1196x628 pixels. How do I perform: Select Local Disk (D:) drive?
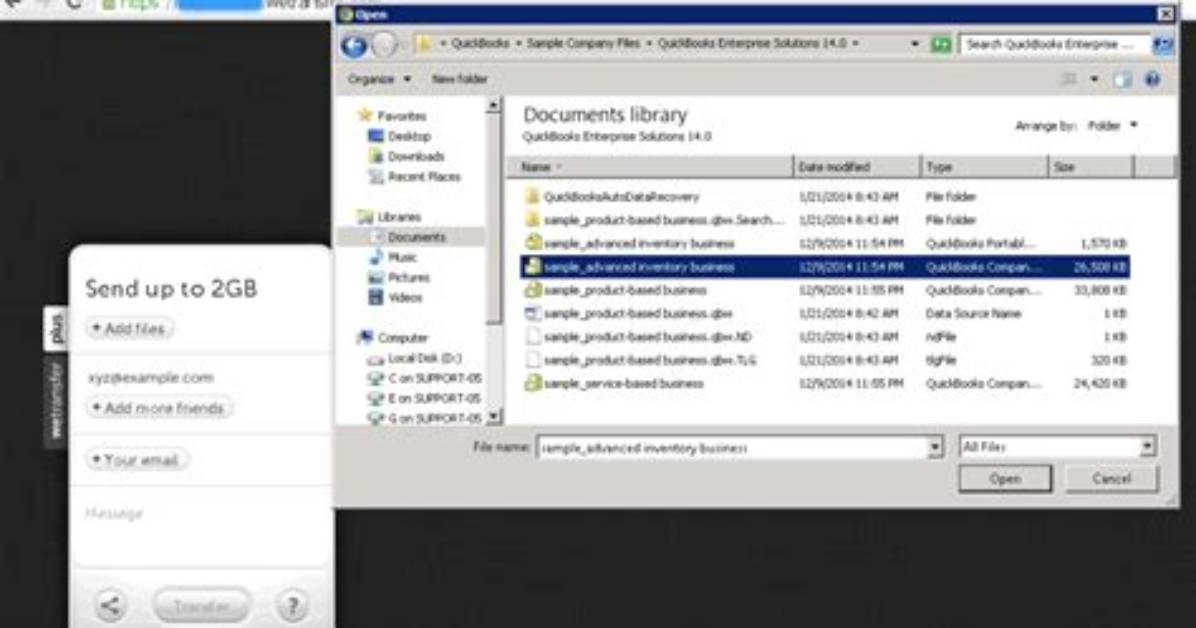click(424, 358)
